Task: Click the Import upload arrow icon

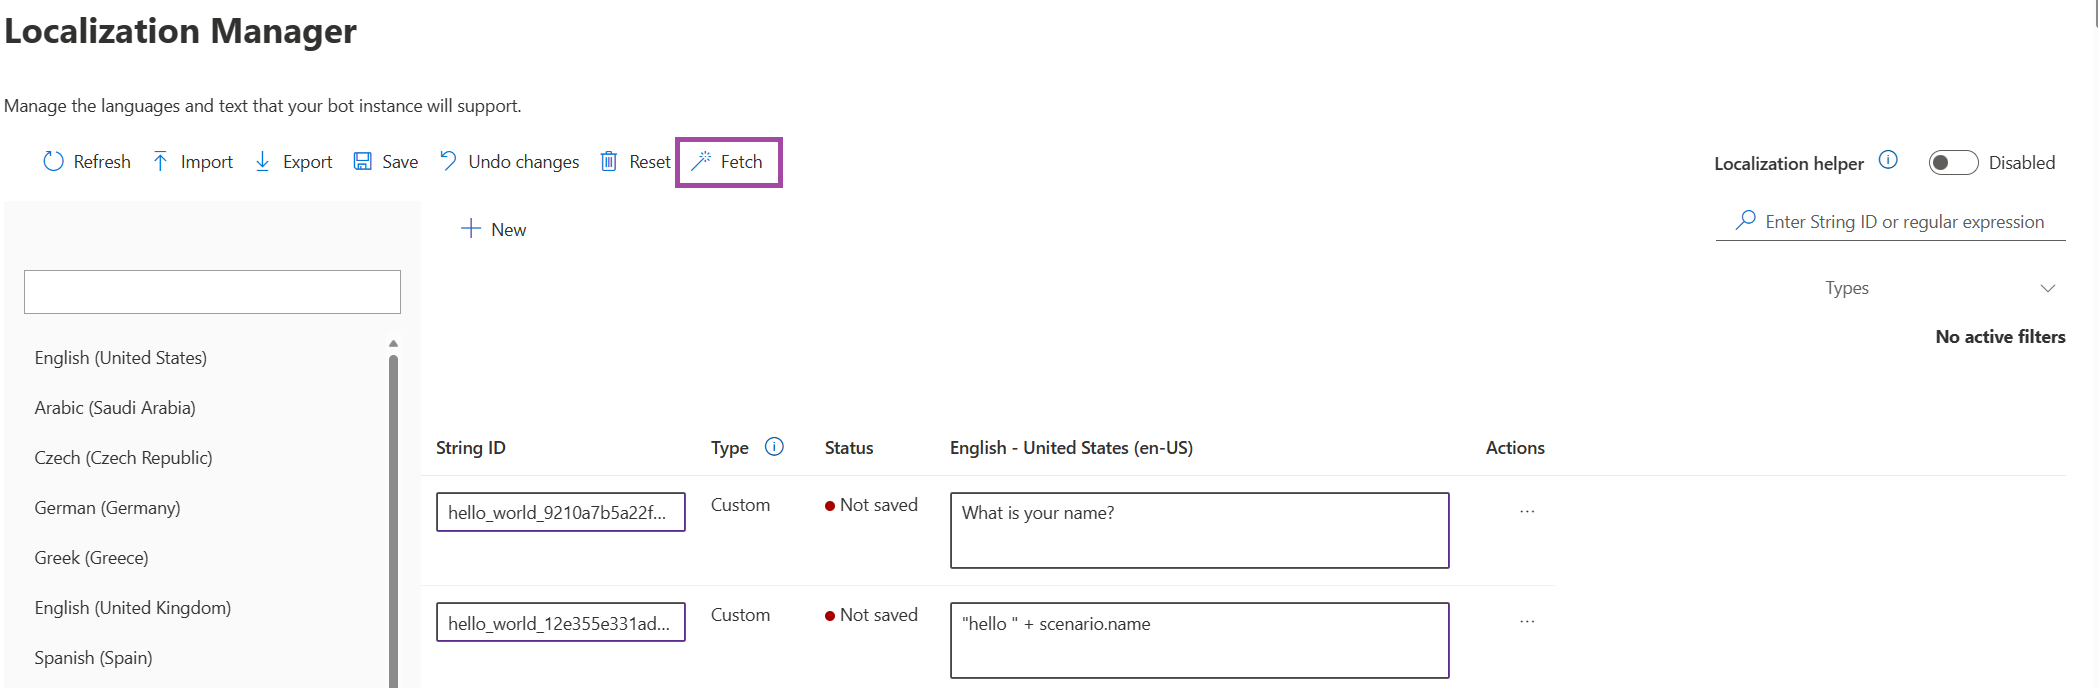Action: click(x=160, y=162)
